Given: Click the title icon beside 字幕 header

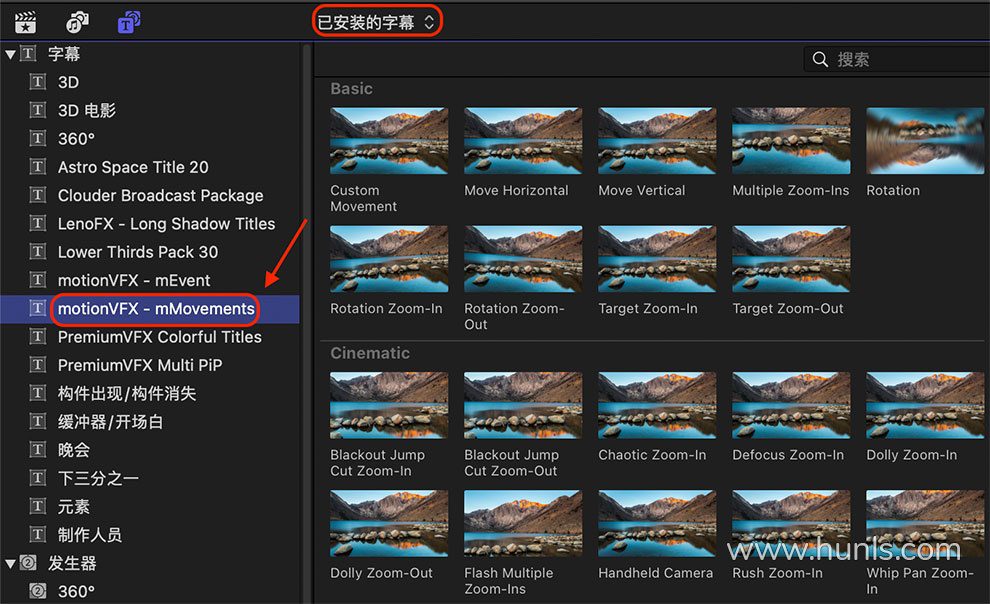Looking at the screenshot, I should [28, 54].
